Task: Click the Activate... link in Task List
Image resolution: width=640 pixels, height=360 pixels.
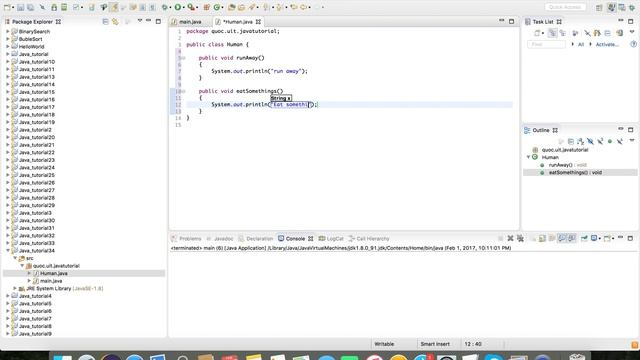Action: 607,44
